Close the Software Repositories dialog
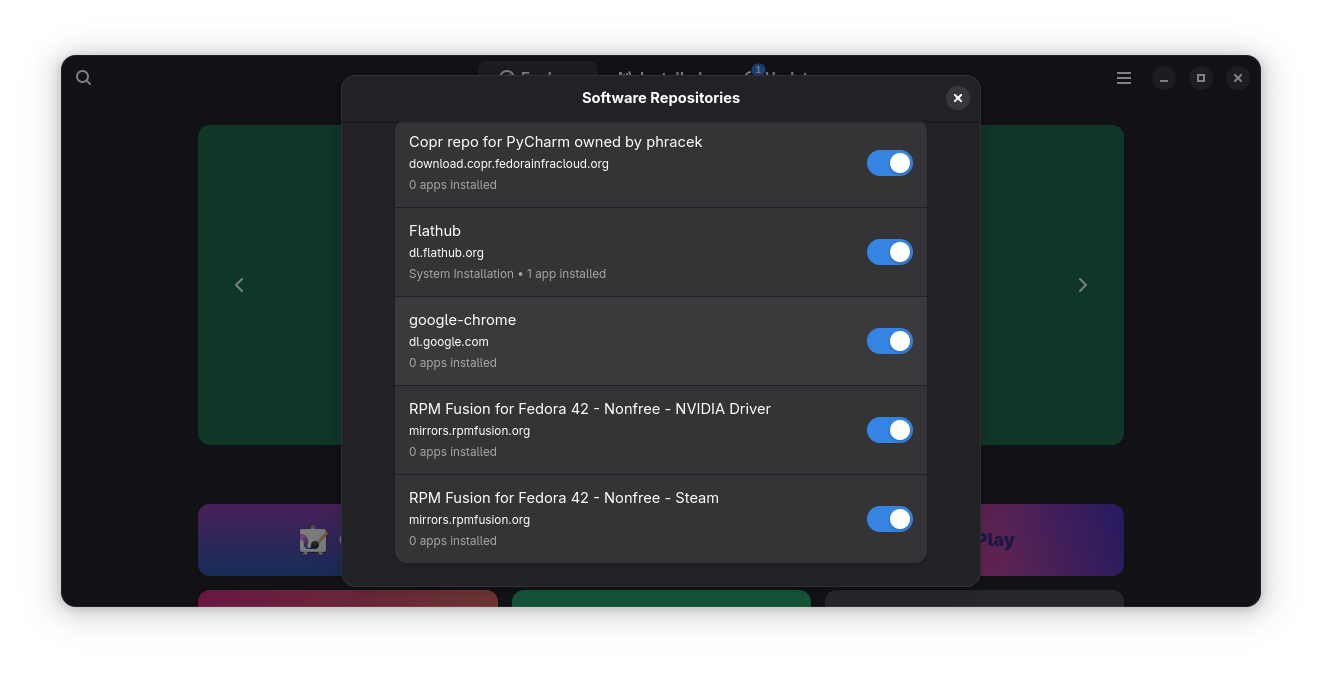This screenshot has width=1322, height=674. pyautogui.click(x=957, y=98)
